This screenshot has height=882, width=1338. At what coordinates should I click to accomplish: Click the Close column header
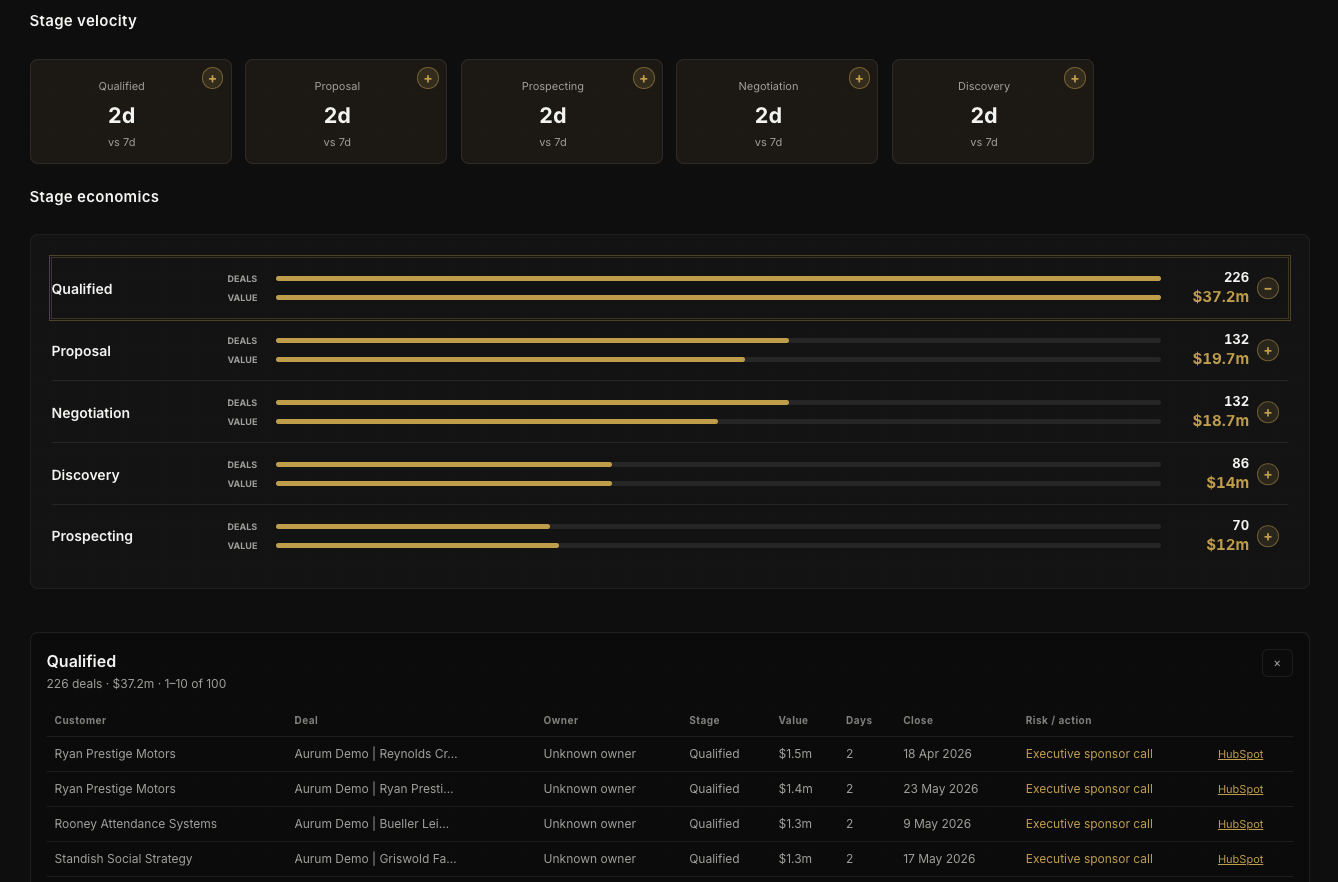(x=918, y=720)
